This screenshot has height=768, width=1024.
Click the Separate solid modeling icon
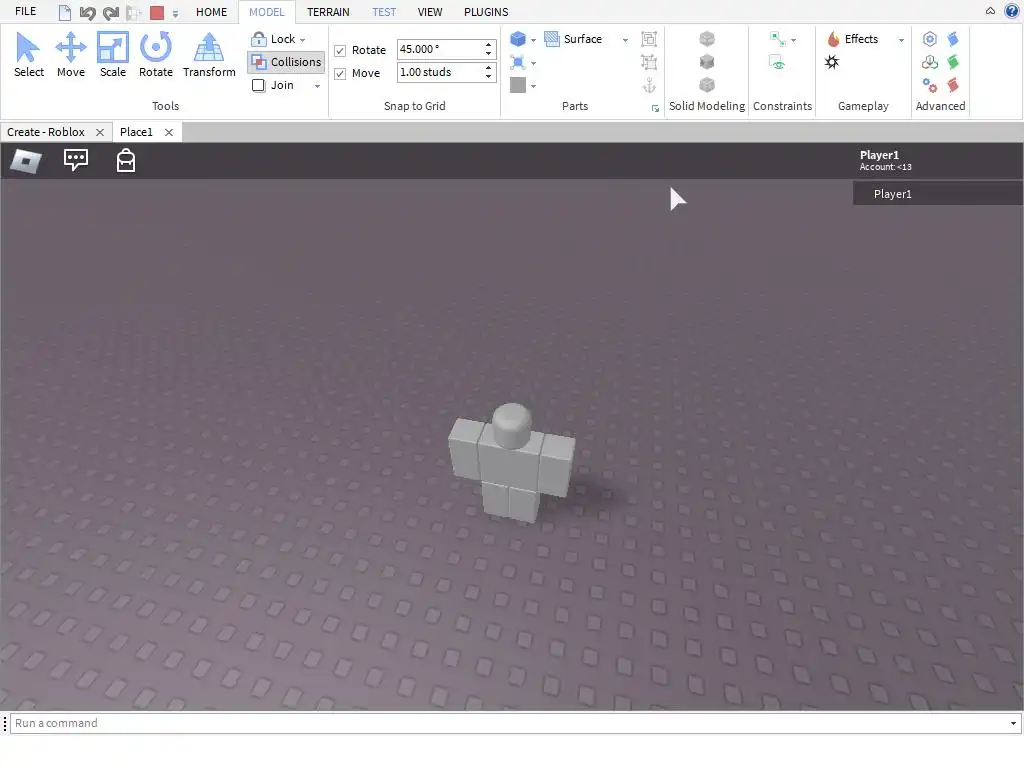pos(707,85)
